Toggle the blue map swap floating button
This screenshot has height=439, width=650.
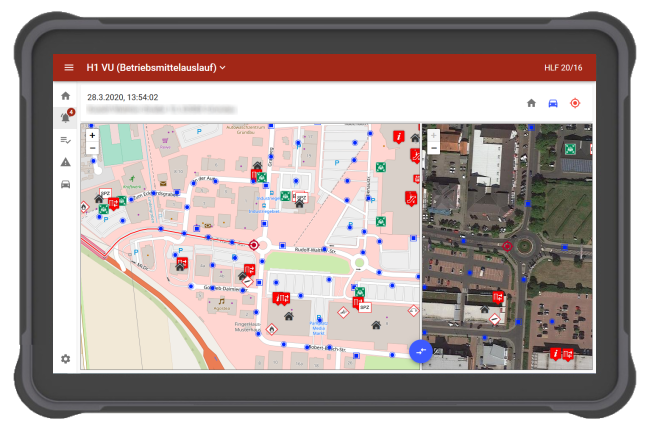click(421, 351)
